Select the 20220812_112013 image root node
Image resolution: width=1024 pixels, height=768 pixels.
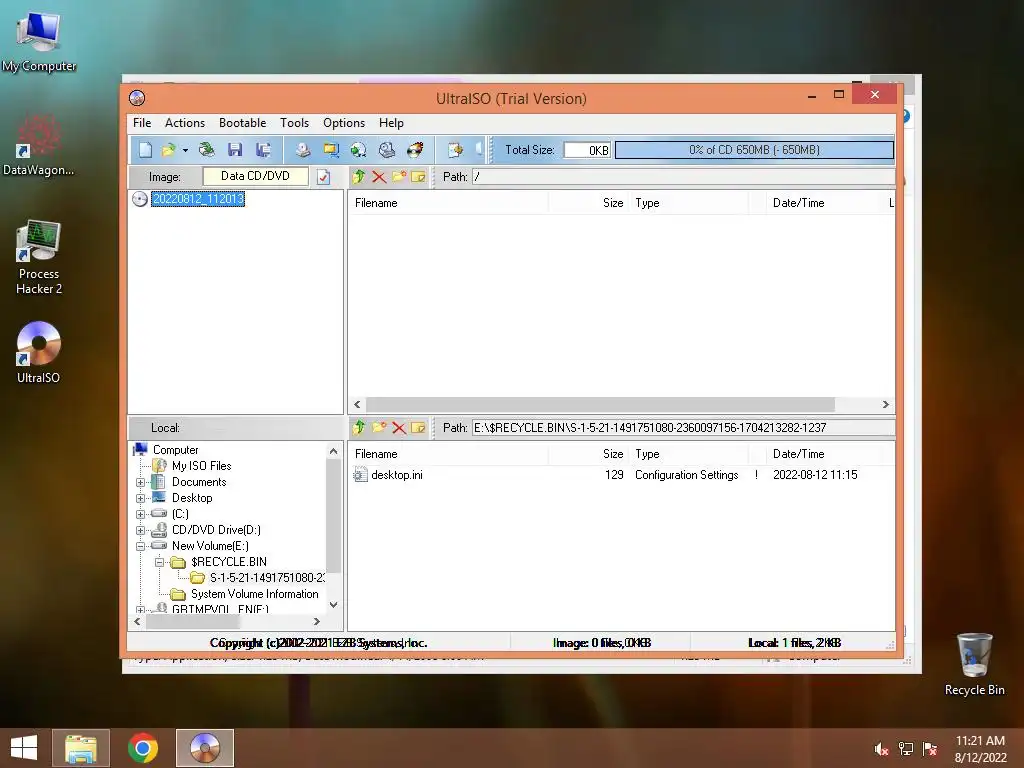click(x=198, y=199)
